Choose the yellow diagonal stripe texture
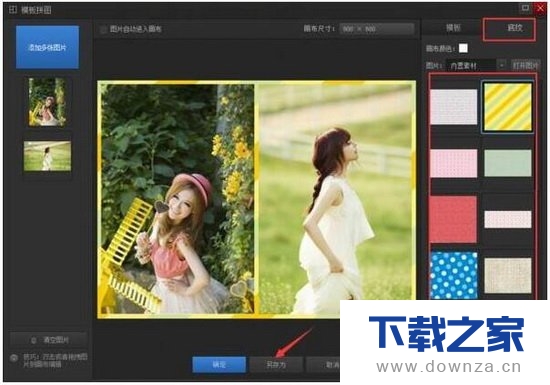Image resolution: width=550 pixels, height=385 pixels. 508,107
